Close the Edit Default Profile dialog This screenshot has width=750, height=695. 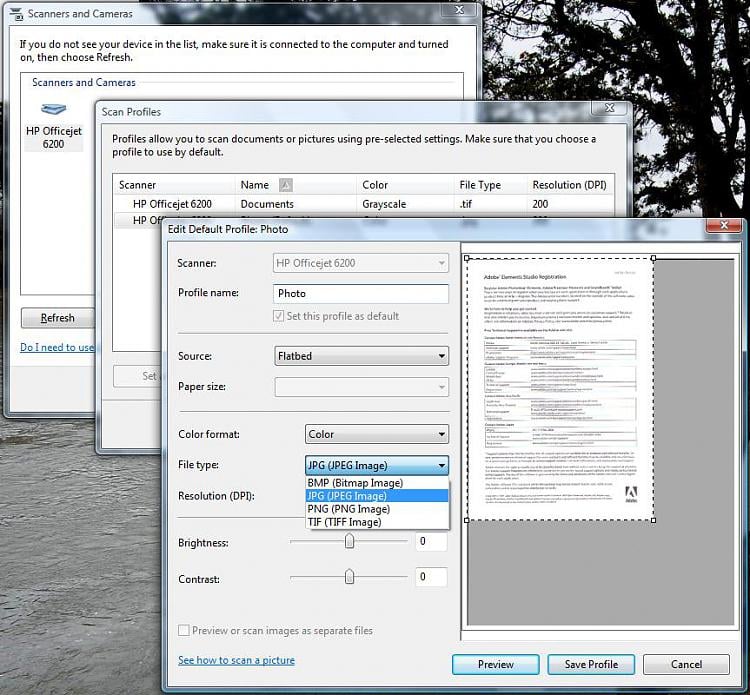(724, 225)
